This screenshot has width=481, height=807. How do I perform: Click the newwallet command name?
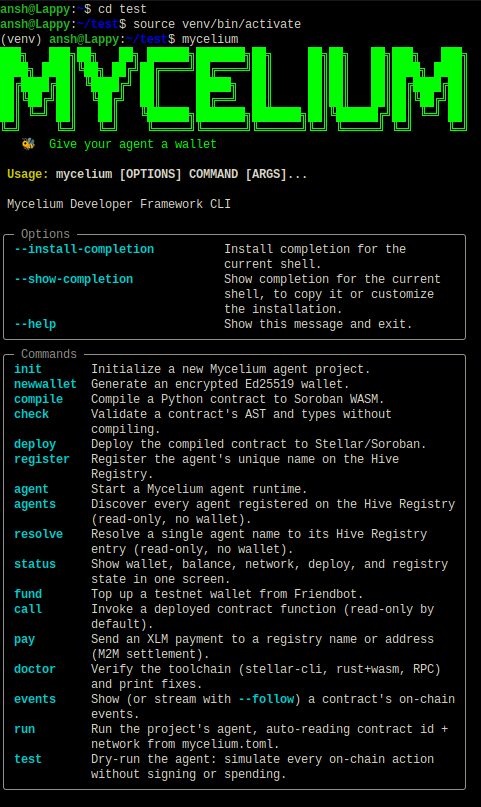tap(45, 384)
